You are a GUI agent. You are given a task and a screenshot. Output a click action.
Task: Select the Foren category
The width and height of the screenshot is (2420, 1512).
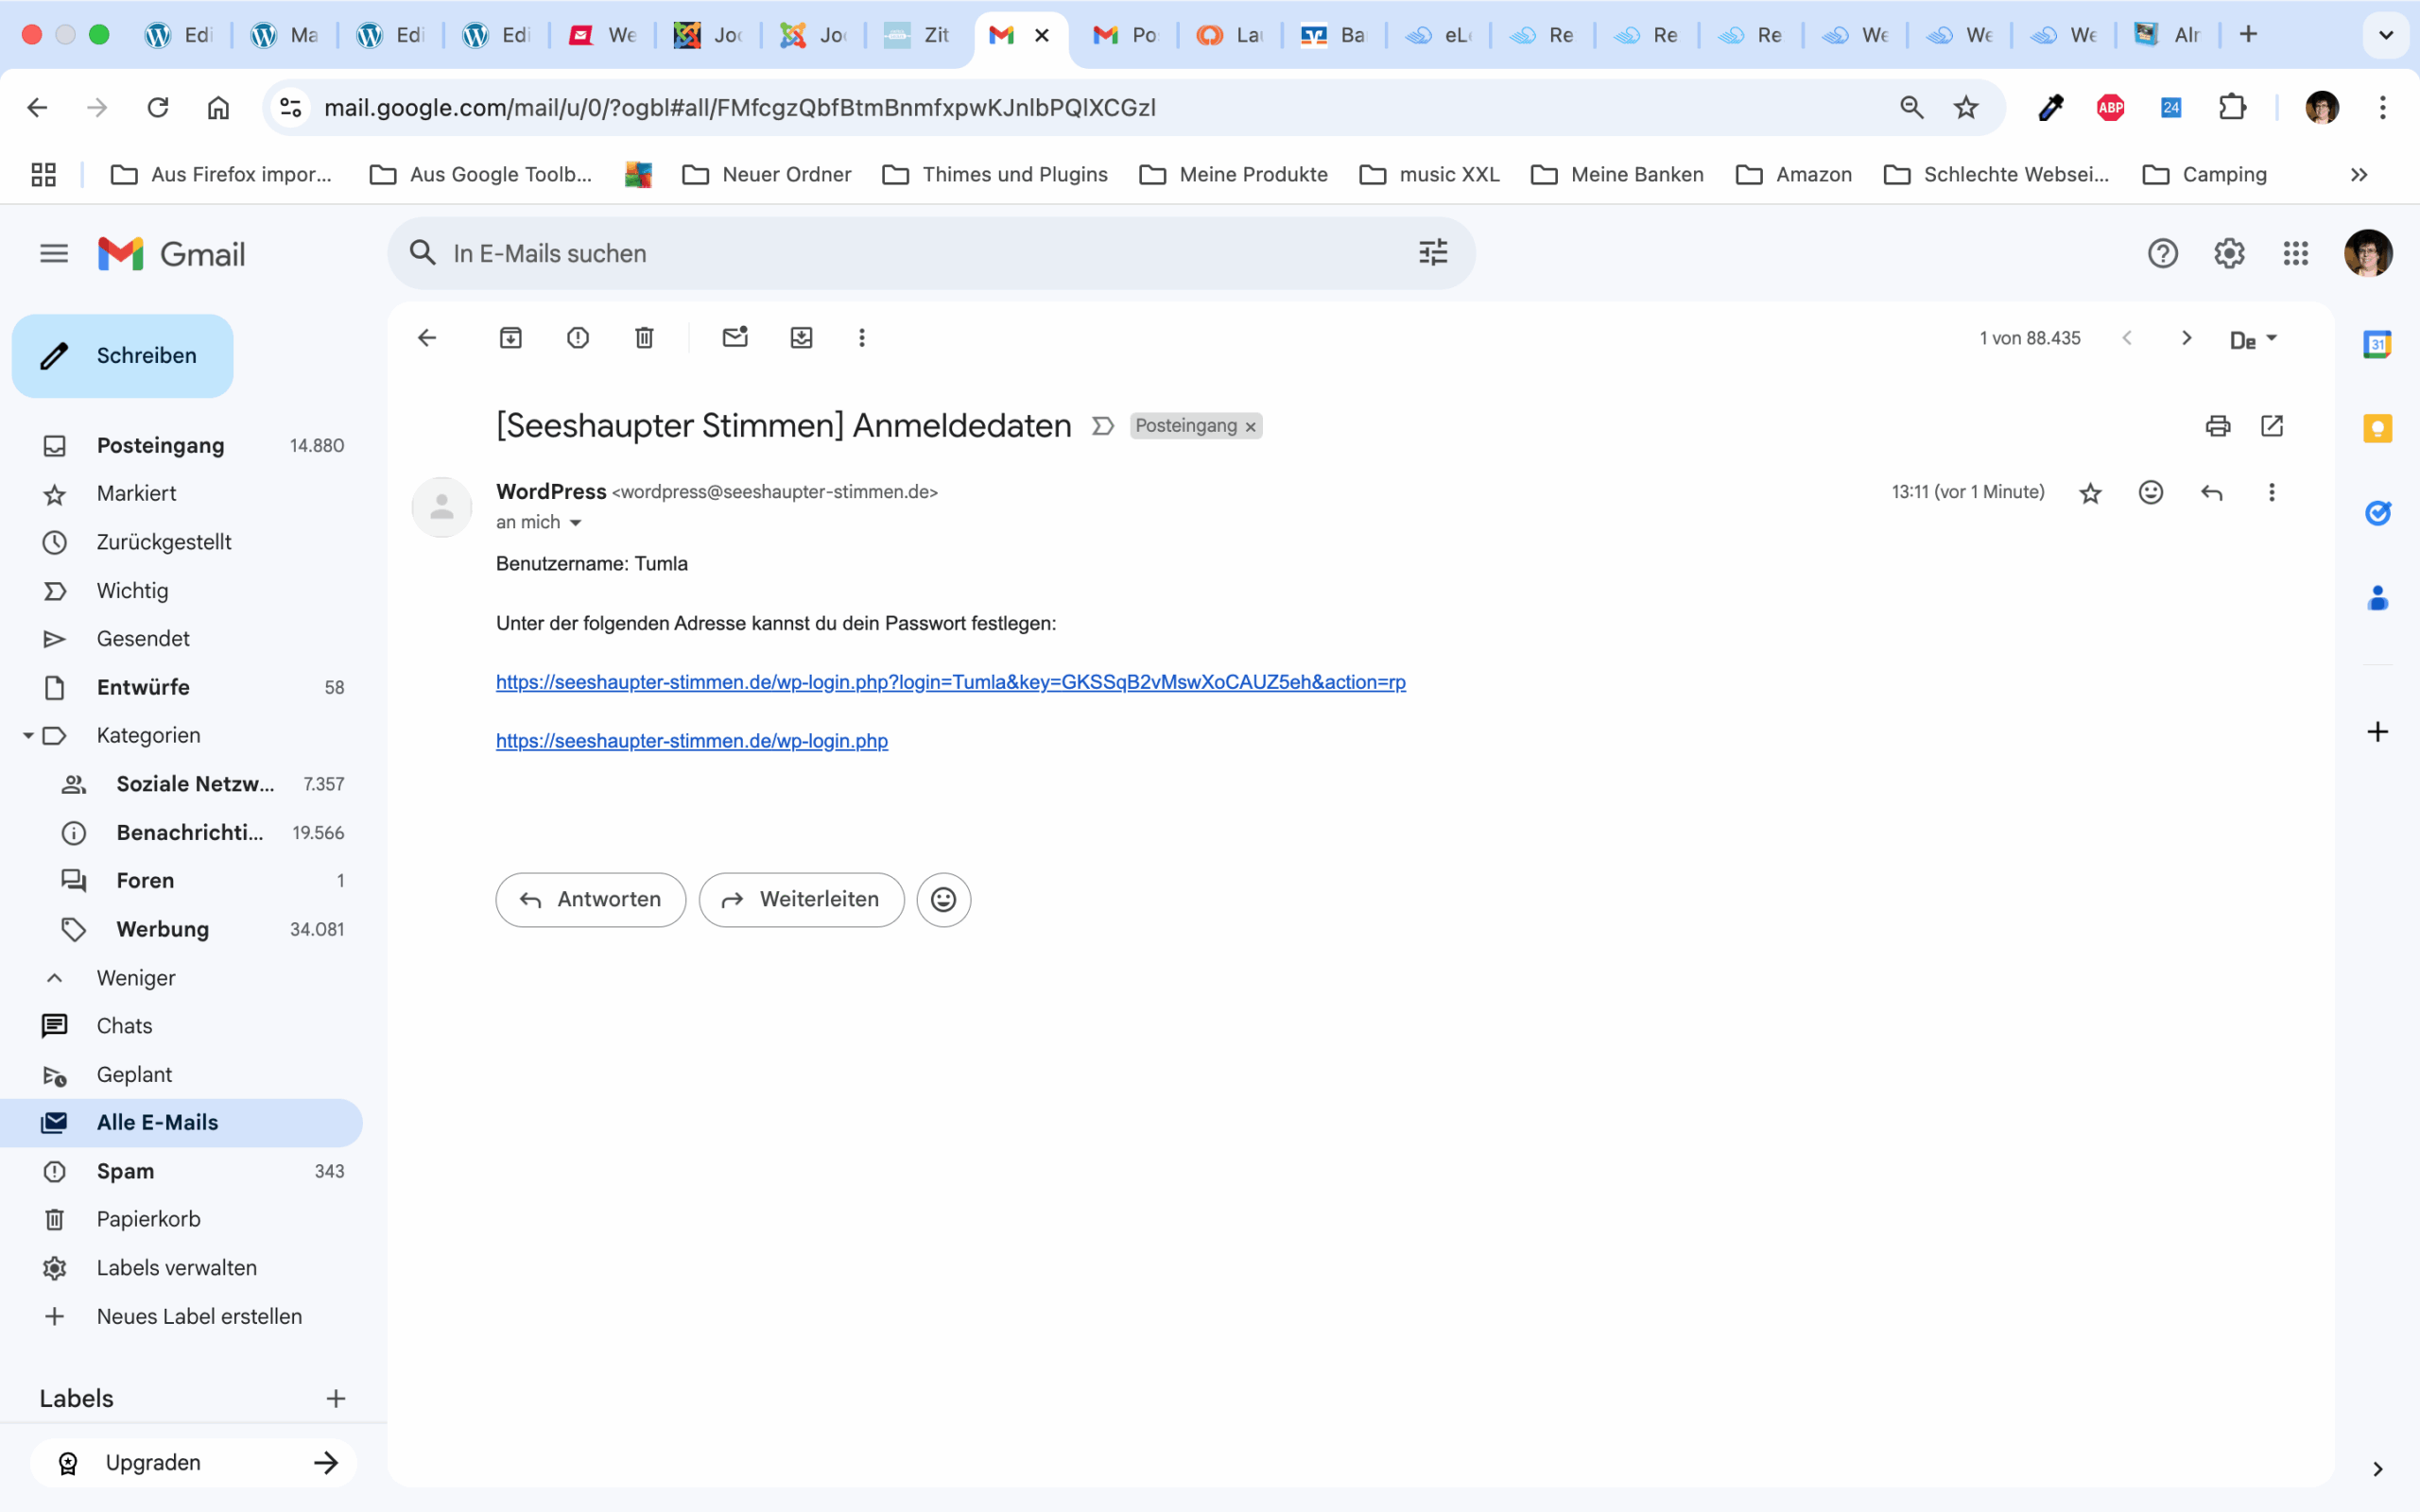[x=181, y=881]
